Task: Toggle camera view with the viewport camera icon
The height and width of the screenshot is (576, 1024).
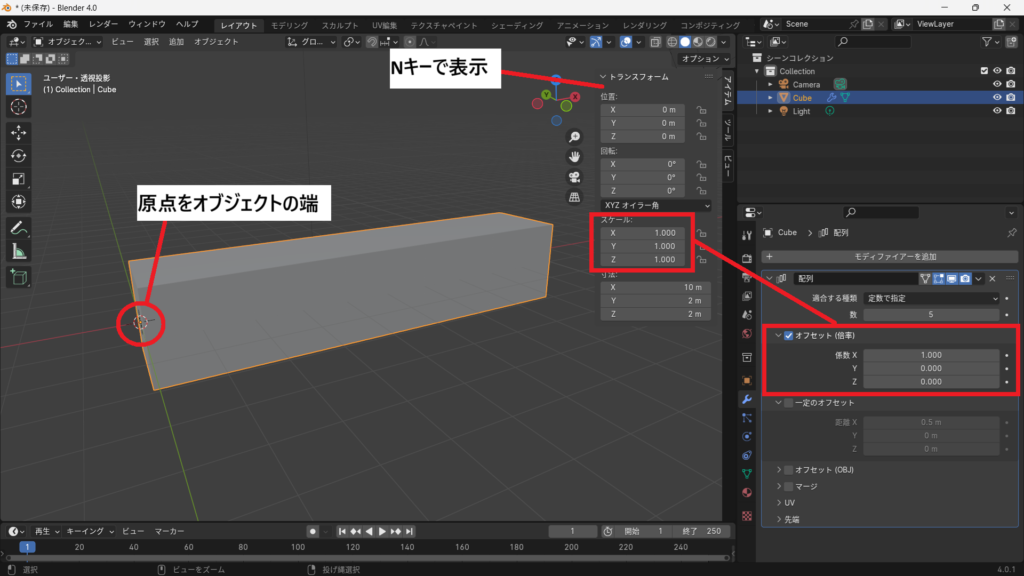Action: [575, 177]
